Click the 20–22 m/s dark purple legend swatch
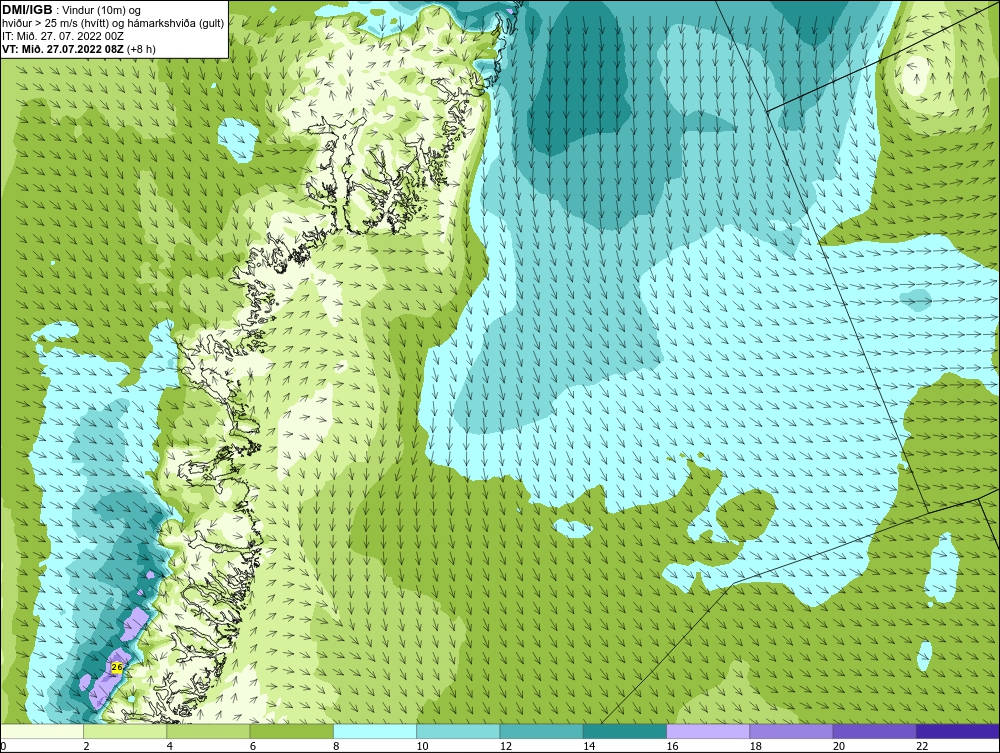 (874, 731)
